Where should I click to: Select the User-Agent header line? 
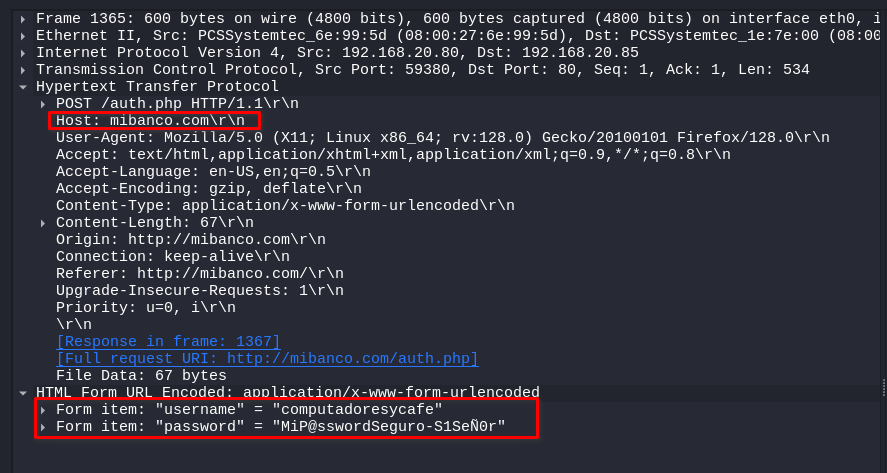(x=443, y=137)
